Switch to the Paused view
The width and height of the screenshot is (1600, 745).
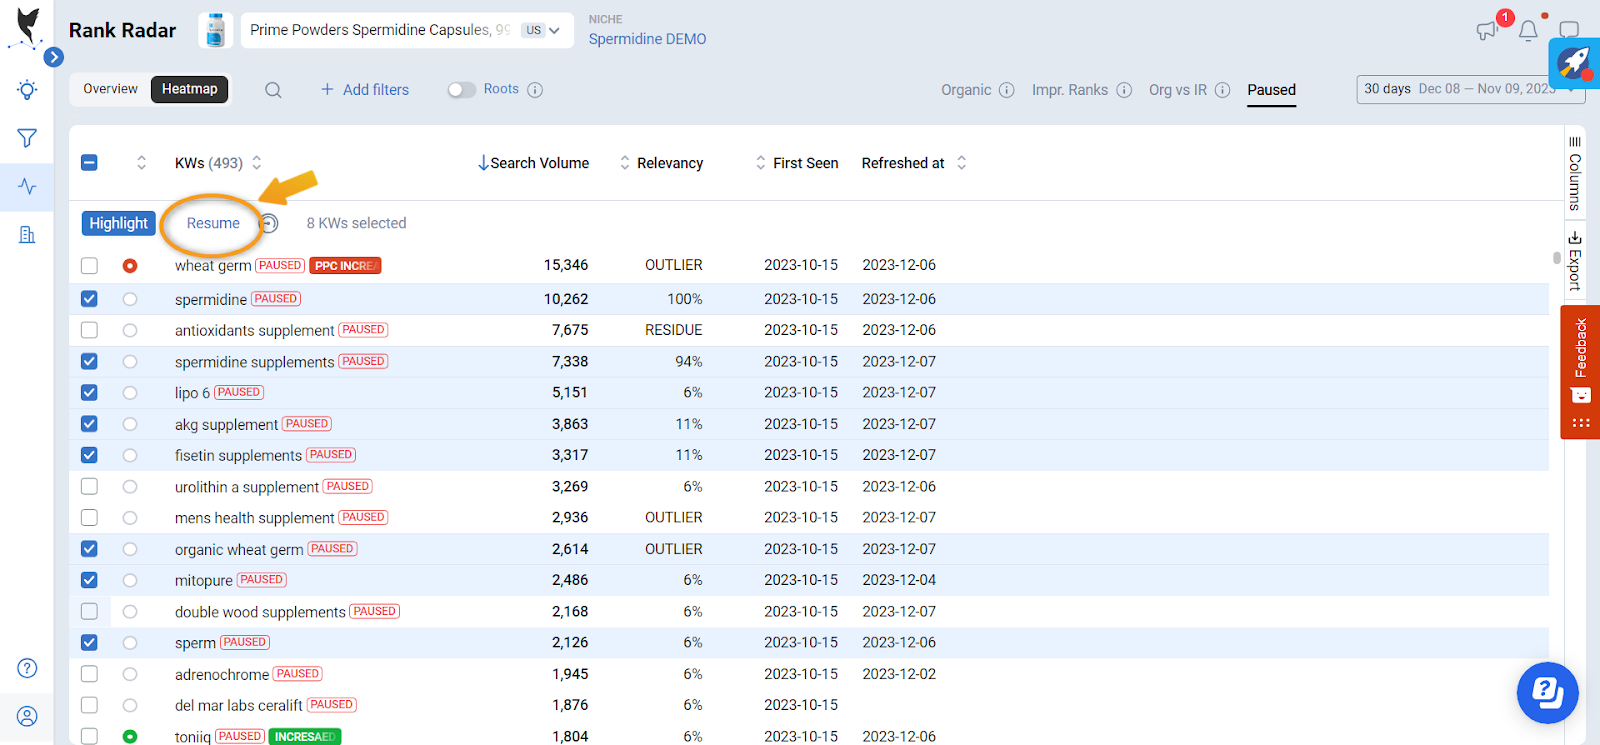1271,90
